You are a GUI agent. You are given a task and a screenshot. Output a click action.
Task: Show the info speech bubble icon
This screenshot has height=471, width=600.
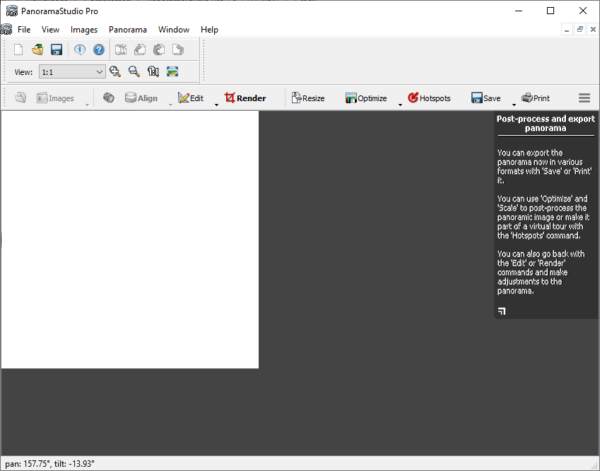pos(80,50)
